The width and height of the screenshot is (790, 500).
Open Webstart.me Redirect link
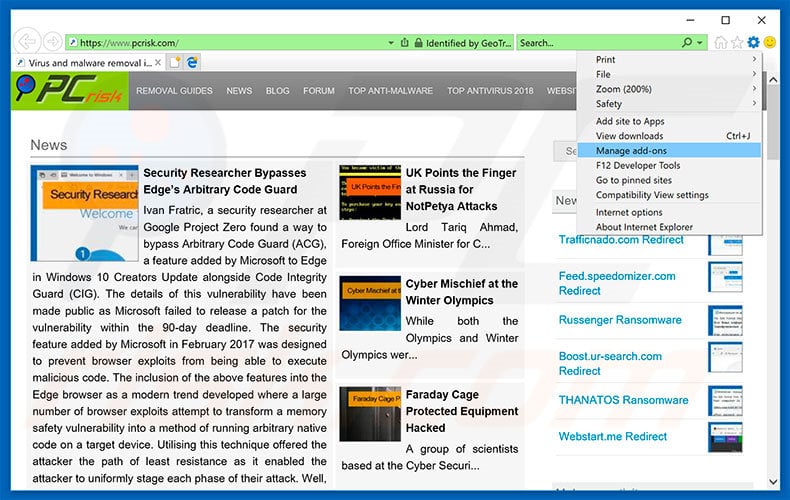click(613, 436)
